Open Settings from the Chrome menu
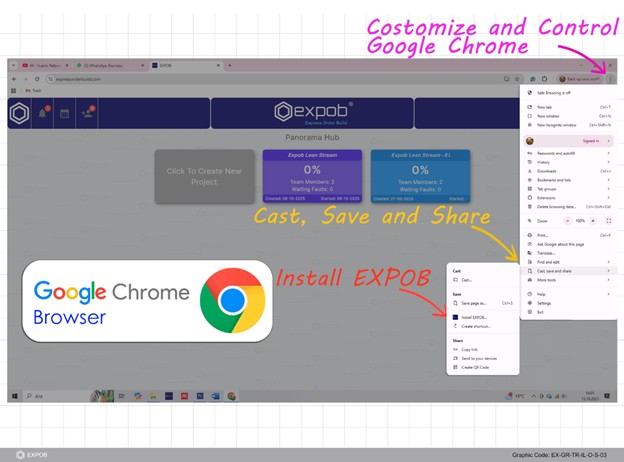The height and width of the screenshot is (462, 624). click(x=547, y=303)
